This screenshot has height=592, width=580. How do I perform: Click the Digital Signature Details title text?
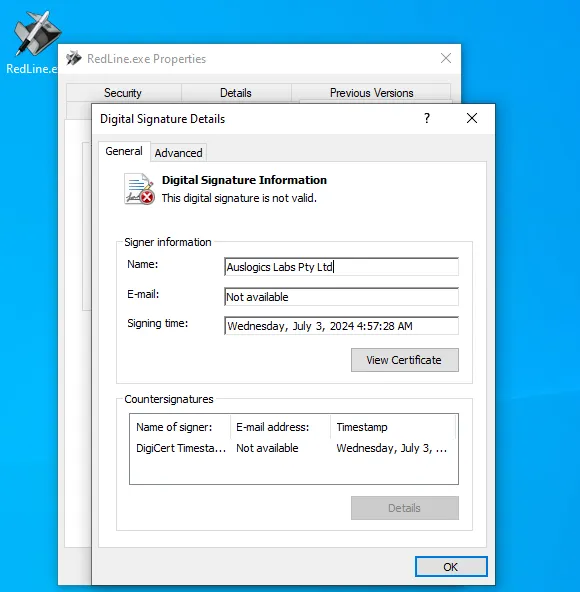coord(162,119)
